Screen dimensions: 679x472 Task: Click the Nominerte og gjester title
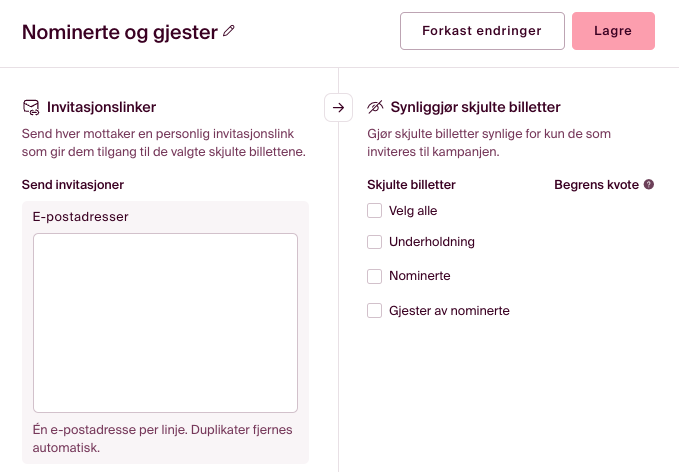(x=119, y=32)
